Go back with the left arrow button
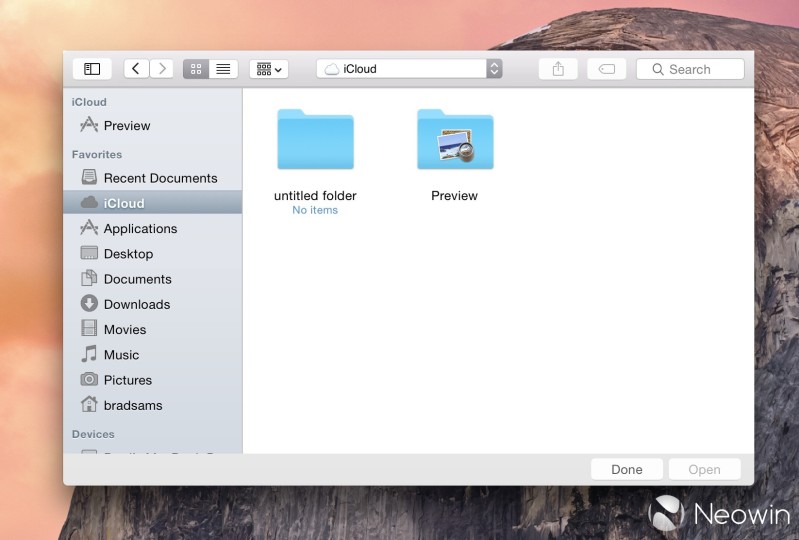 click(x=136, y=69)
